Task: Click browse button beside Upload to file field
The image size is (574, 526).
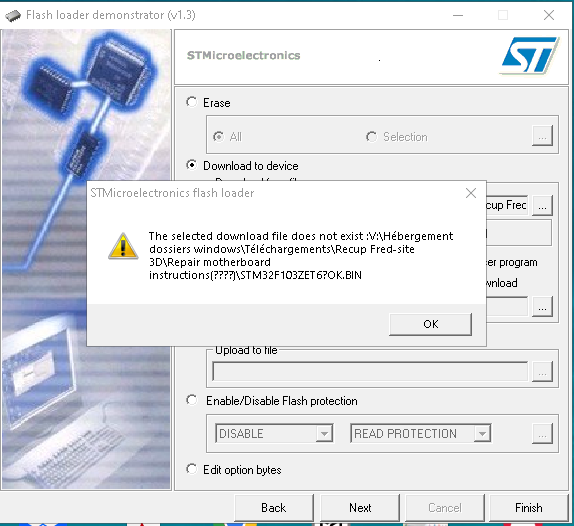Action: tap(542, 372)
